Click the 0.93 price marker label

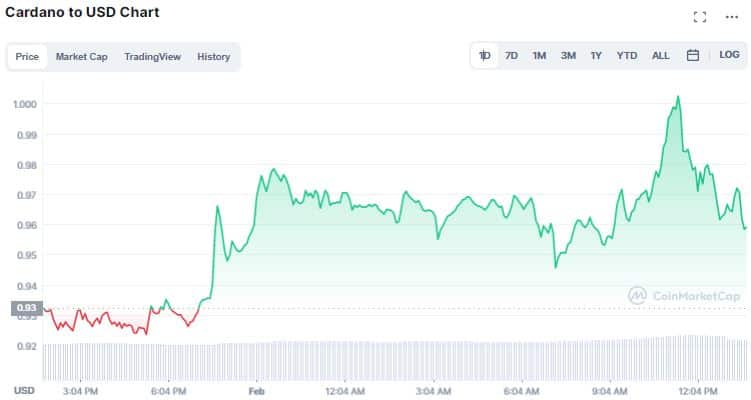click(x=27, y=308)
